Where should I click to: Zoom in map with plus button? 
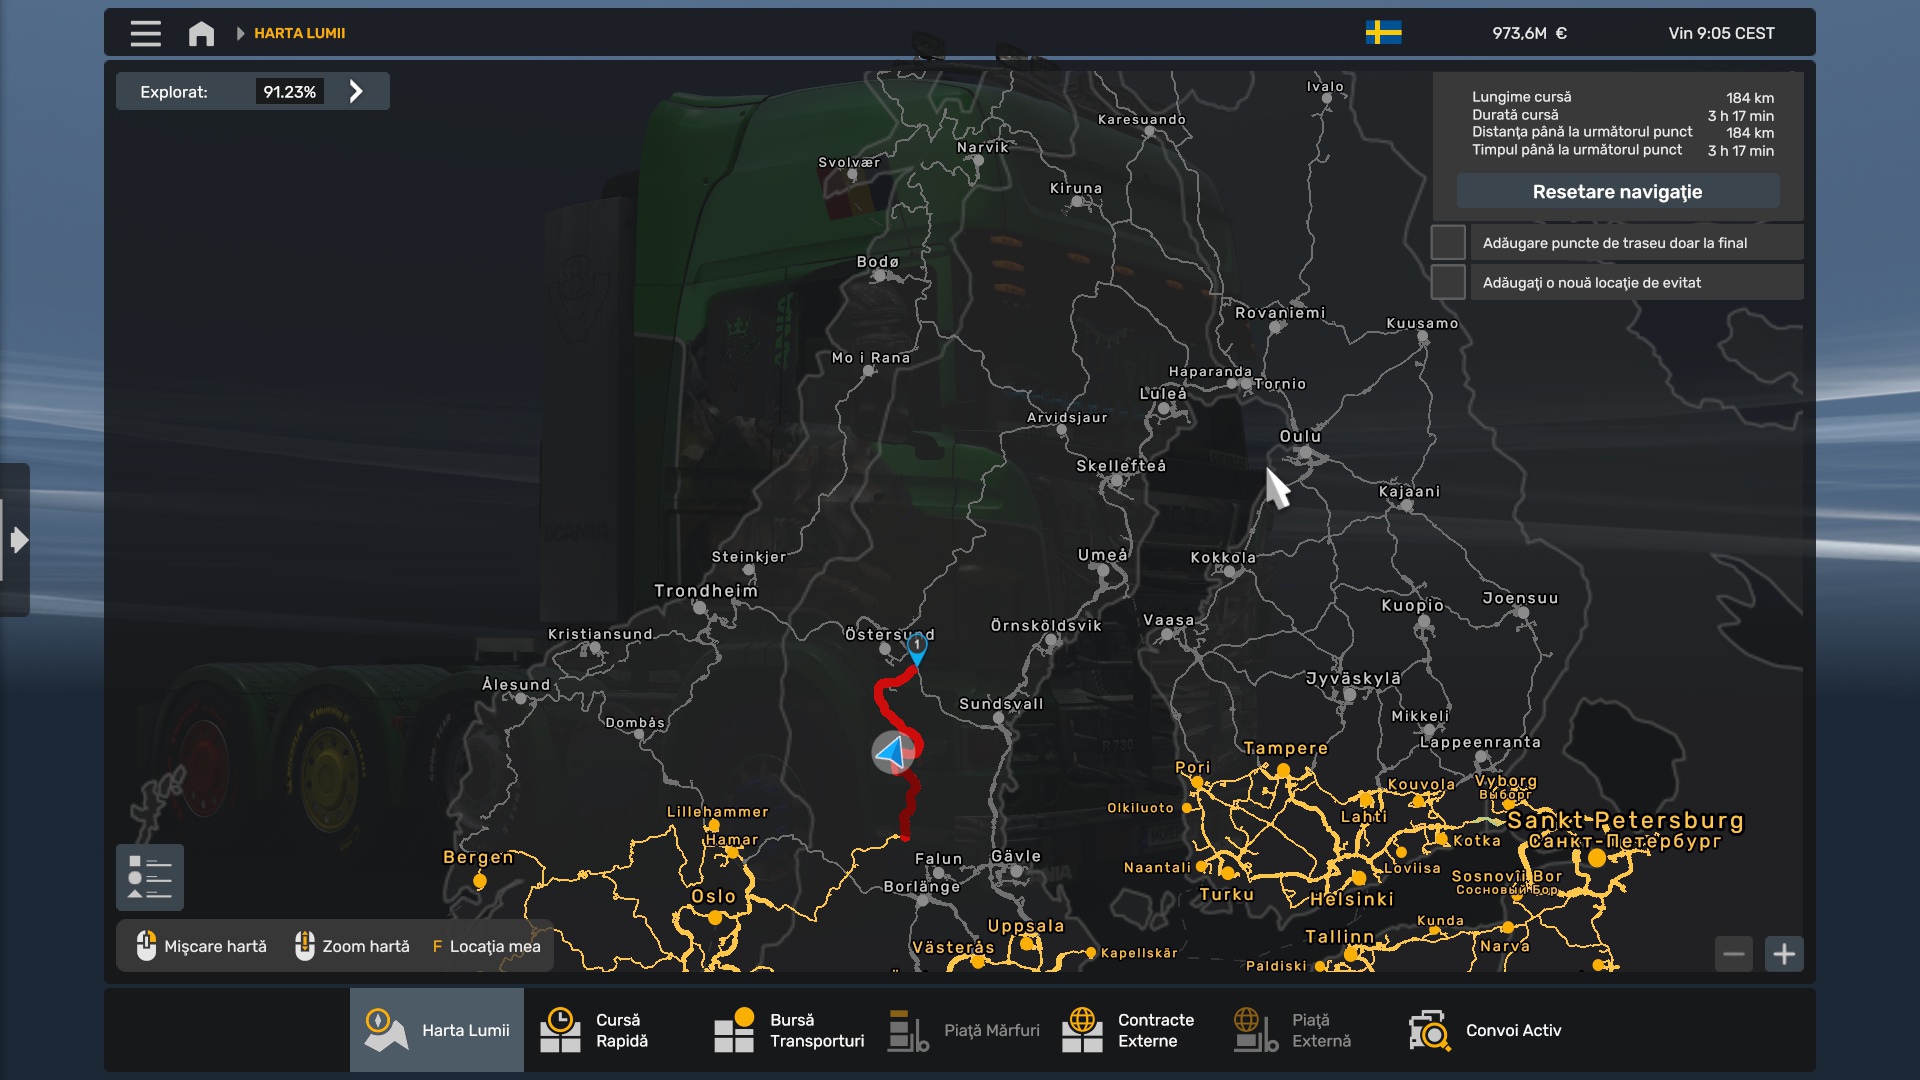pyautogui.click(x=1784, y=954)
